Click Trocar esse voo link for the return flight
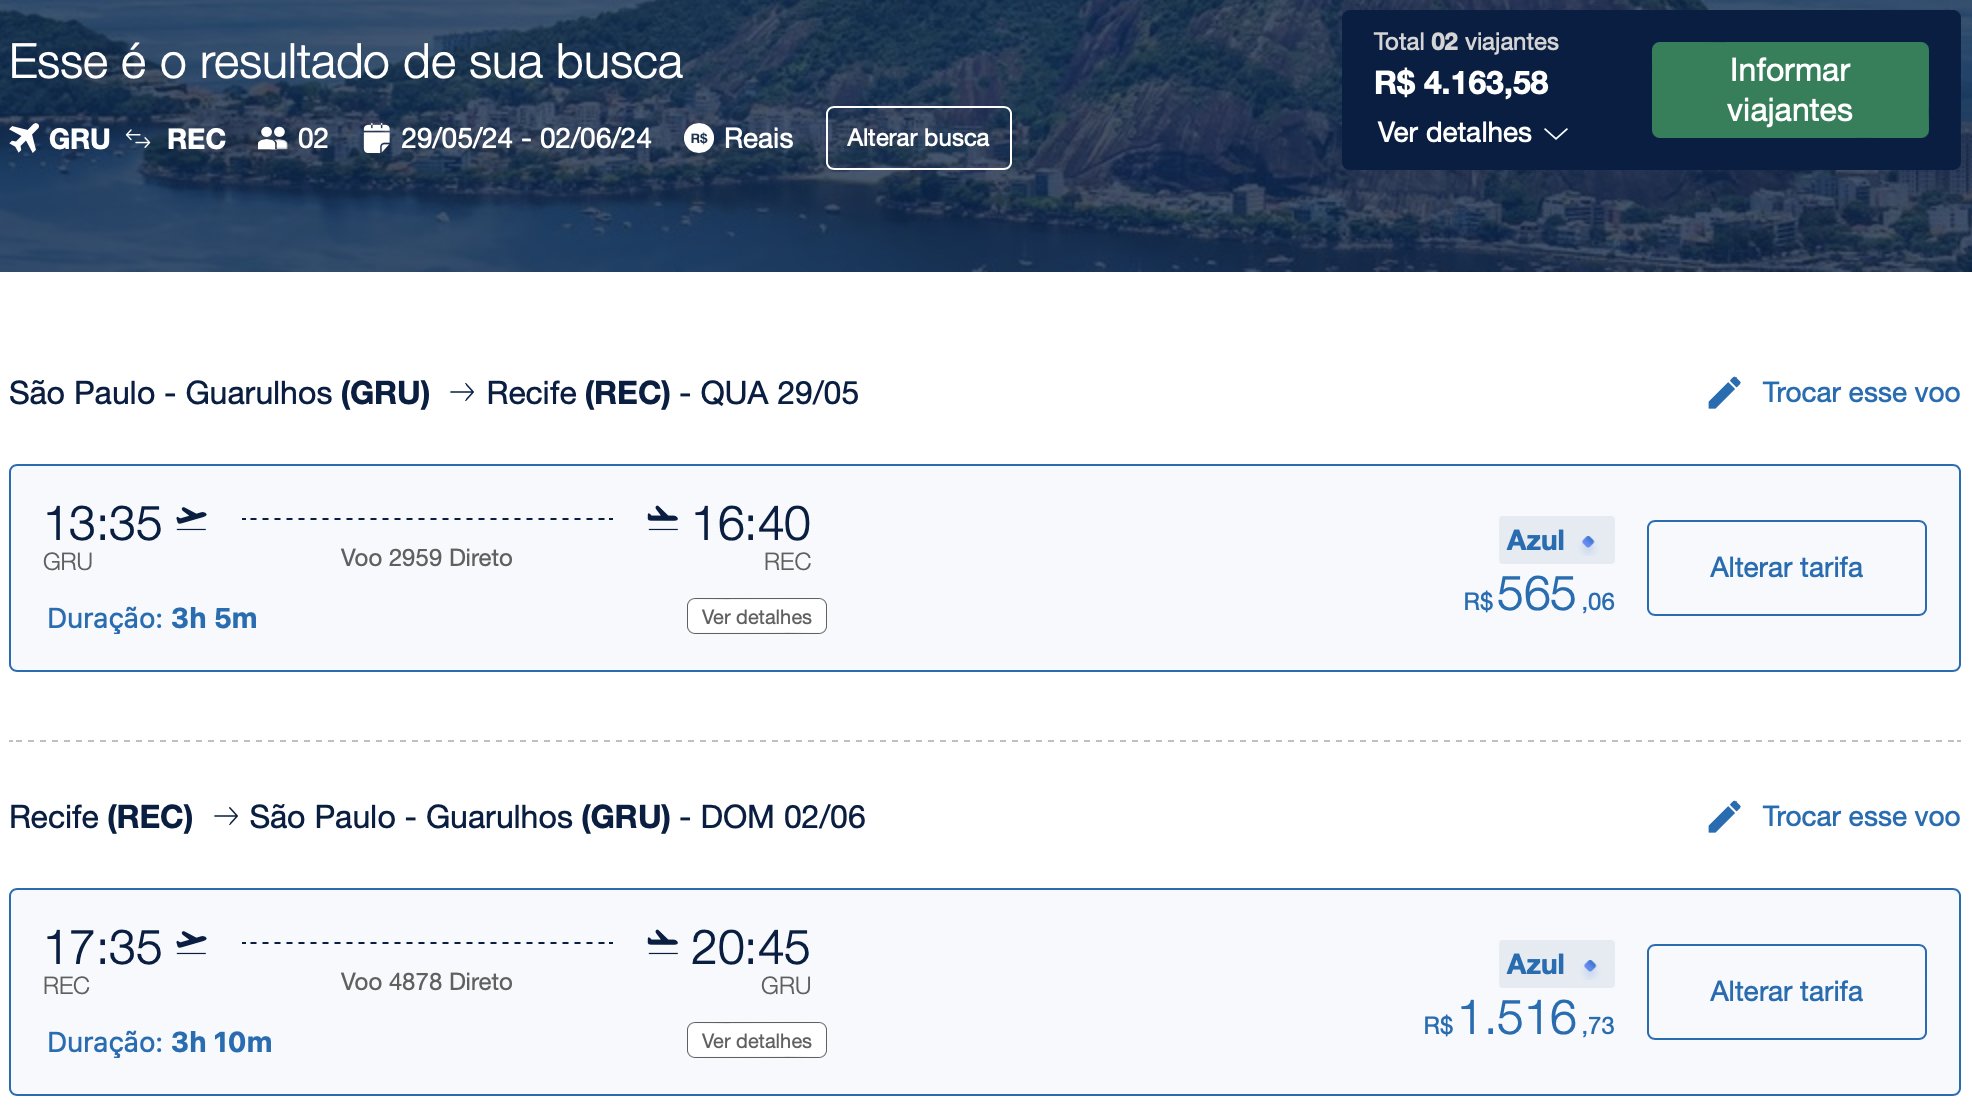Viewport: 1972px width, 1106px height. point(1860,817)
